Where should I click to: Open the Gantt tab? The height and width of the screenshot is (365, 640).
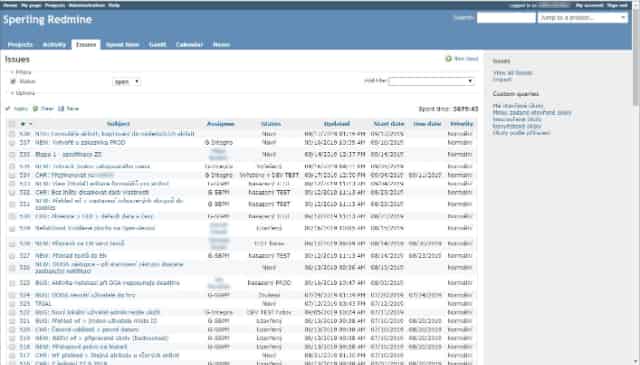coord(158,45)
